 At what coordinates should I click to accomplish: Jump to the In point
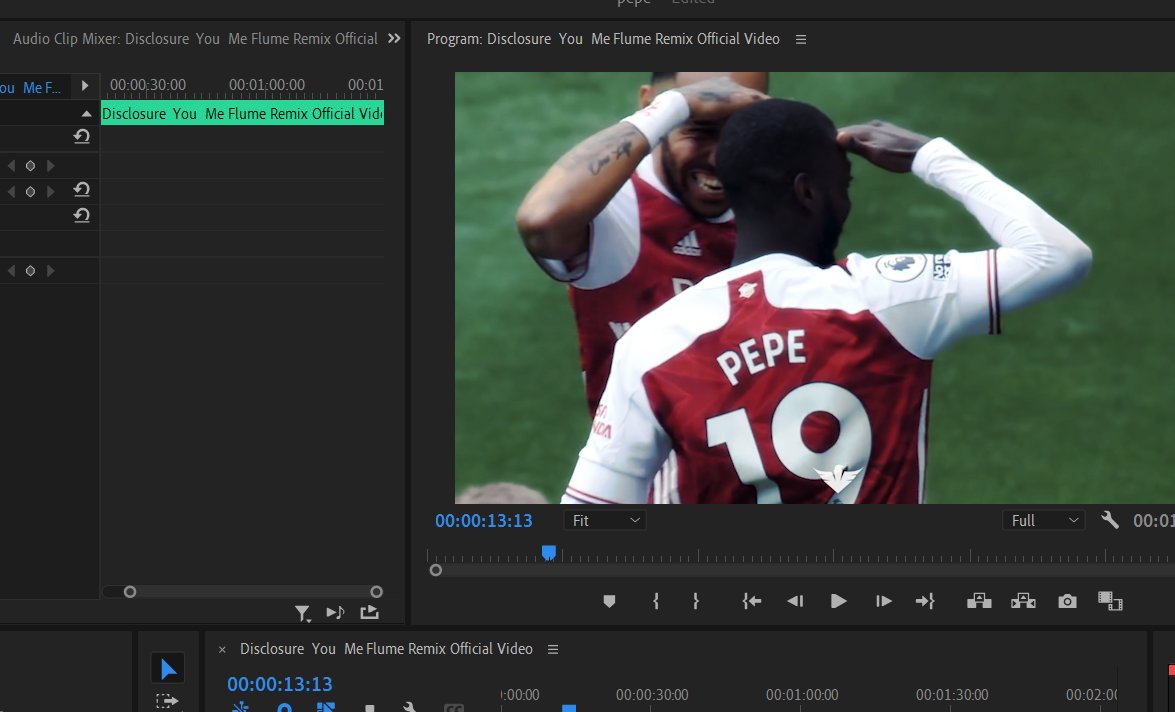click(x=752, y=601)
